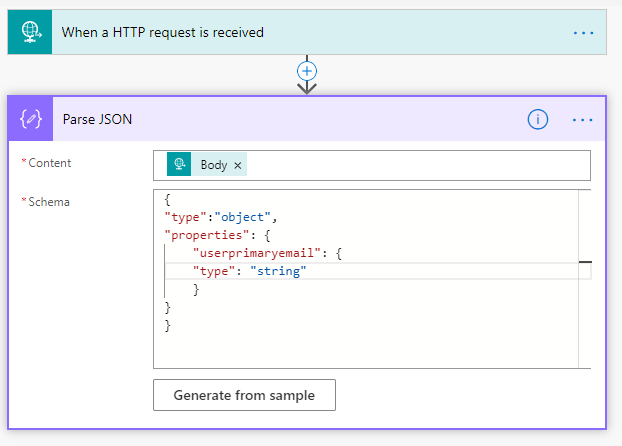This screenshot has height=446, width=622.
Task: Click the Schema editor's right-edge scroll marker
Action: 585,262
